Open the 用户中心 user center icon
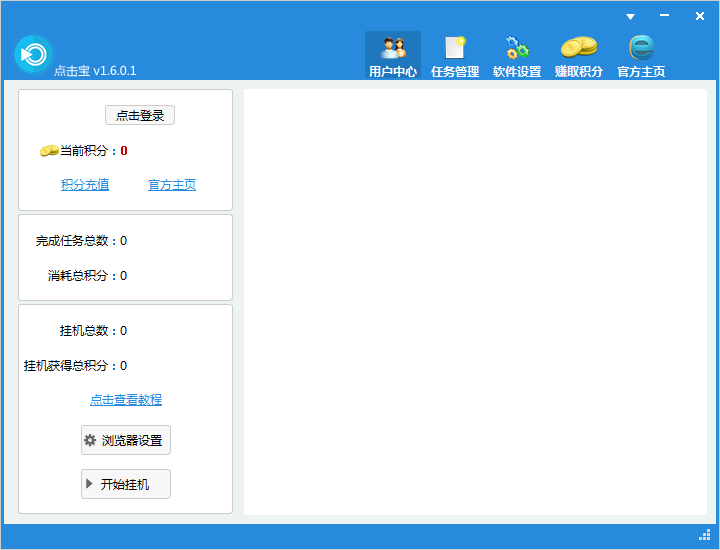The height and width of the screenshot is (550, 720). tap(393, 48)
